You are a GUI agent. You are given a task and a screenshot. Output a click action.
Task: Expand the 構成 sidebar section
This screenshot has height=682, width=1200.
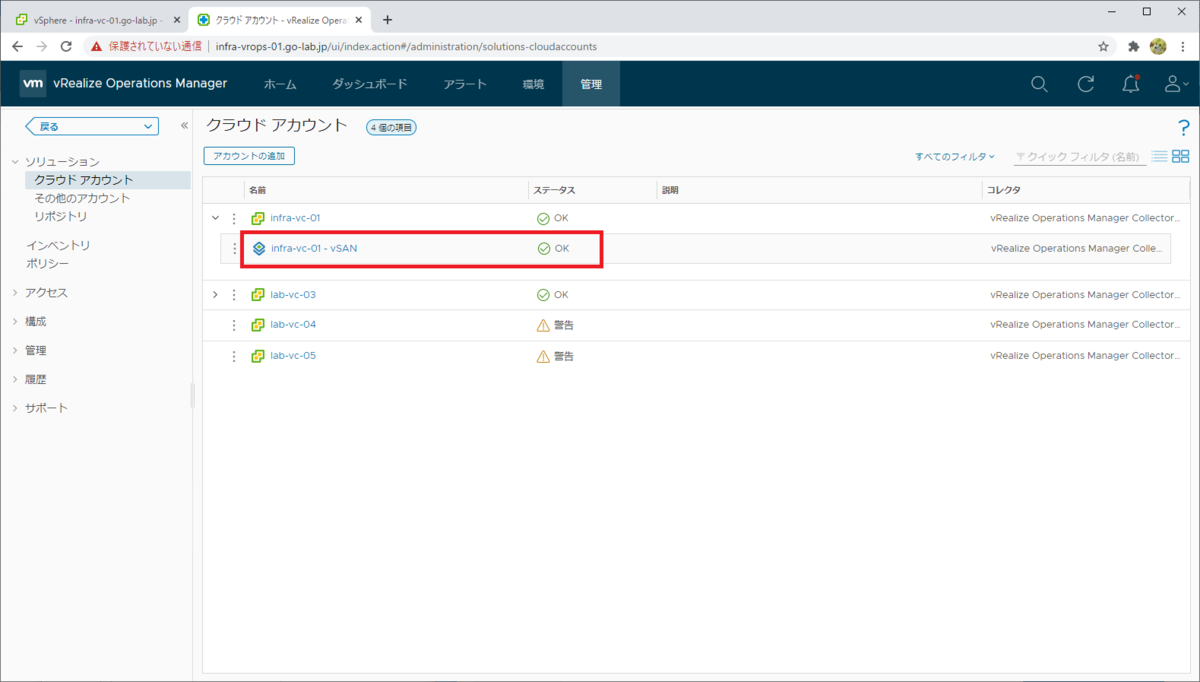click(x=15, y=322)
